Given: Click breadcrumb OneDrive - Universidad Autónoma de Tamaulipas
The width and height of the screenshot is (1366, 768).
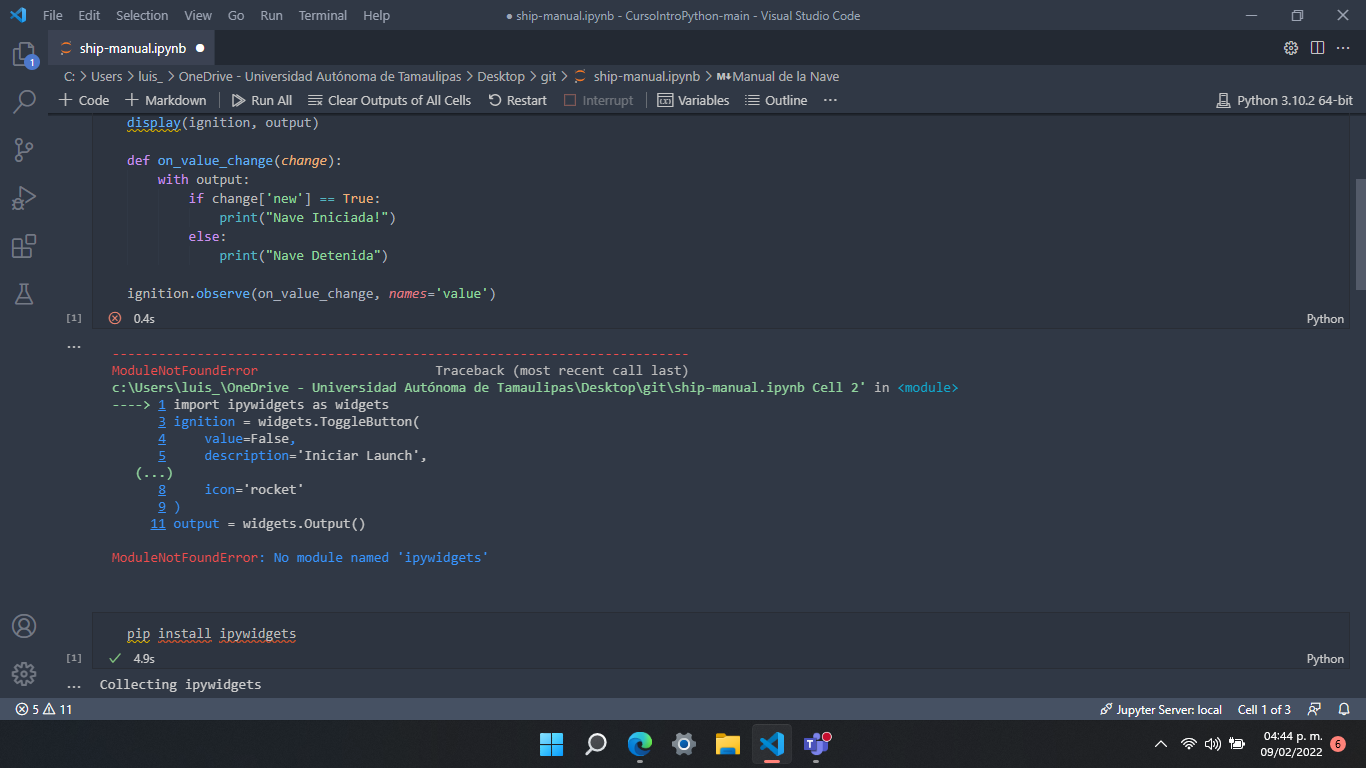Looking at the screenshot, I should coord(320,76).
